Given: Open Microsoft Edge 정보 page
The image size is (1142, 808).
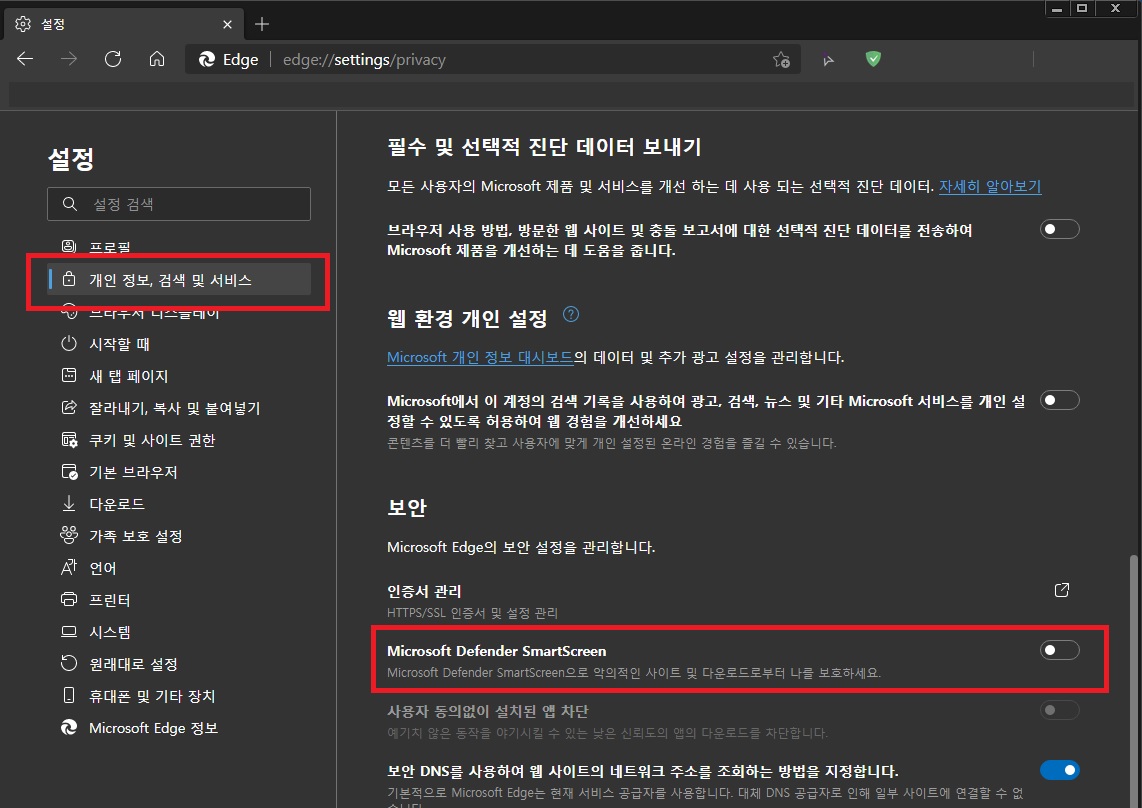Looking at the screenshot, I should (x=178, y=729).
